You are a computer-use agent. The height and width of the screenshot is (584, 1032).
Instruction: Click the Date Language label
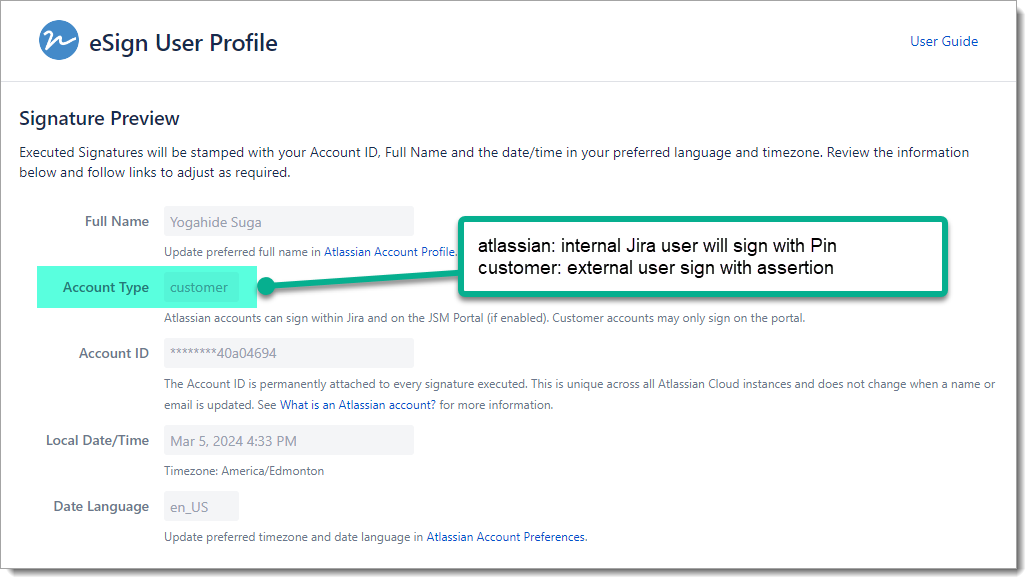101,506
